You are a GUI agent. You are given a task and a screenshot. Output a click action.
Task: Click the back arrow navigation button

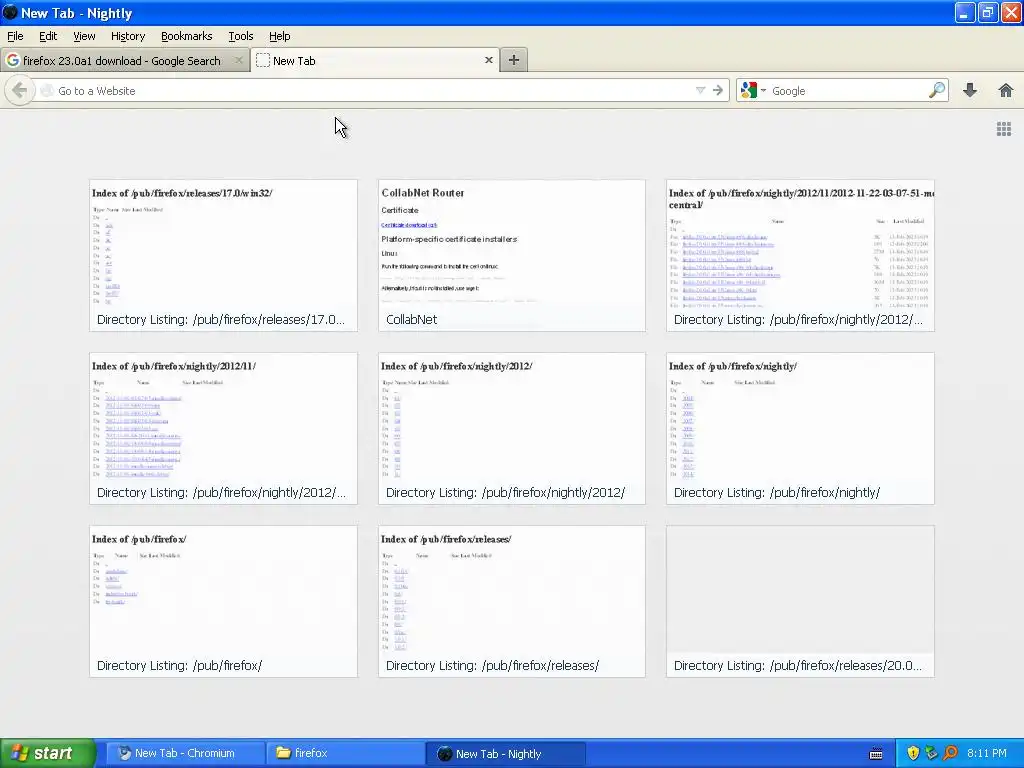(20, 91)
